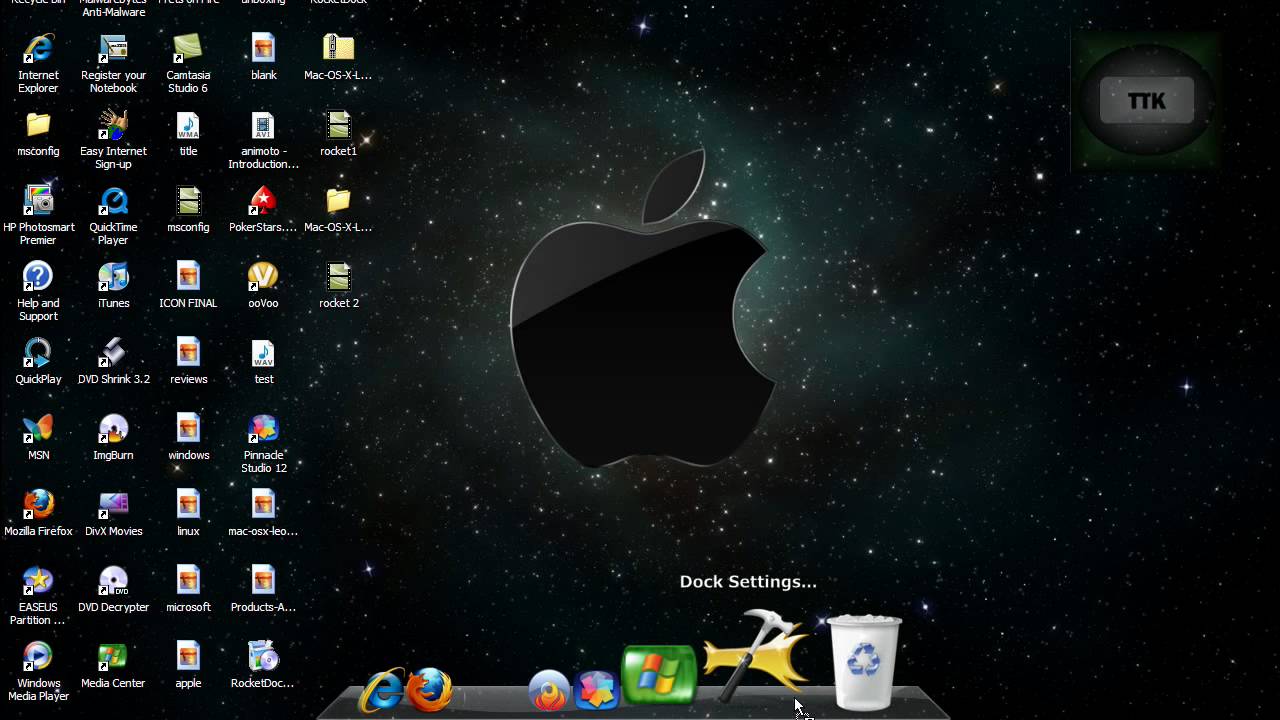
Task: Click the Firefox icon in the RocketDock
Action: (x=430, y=690)
